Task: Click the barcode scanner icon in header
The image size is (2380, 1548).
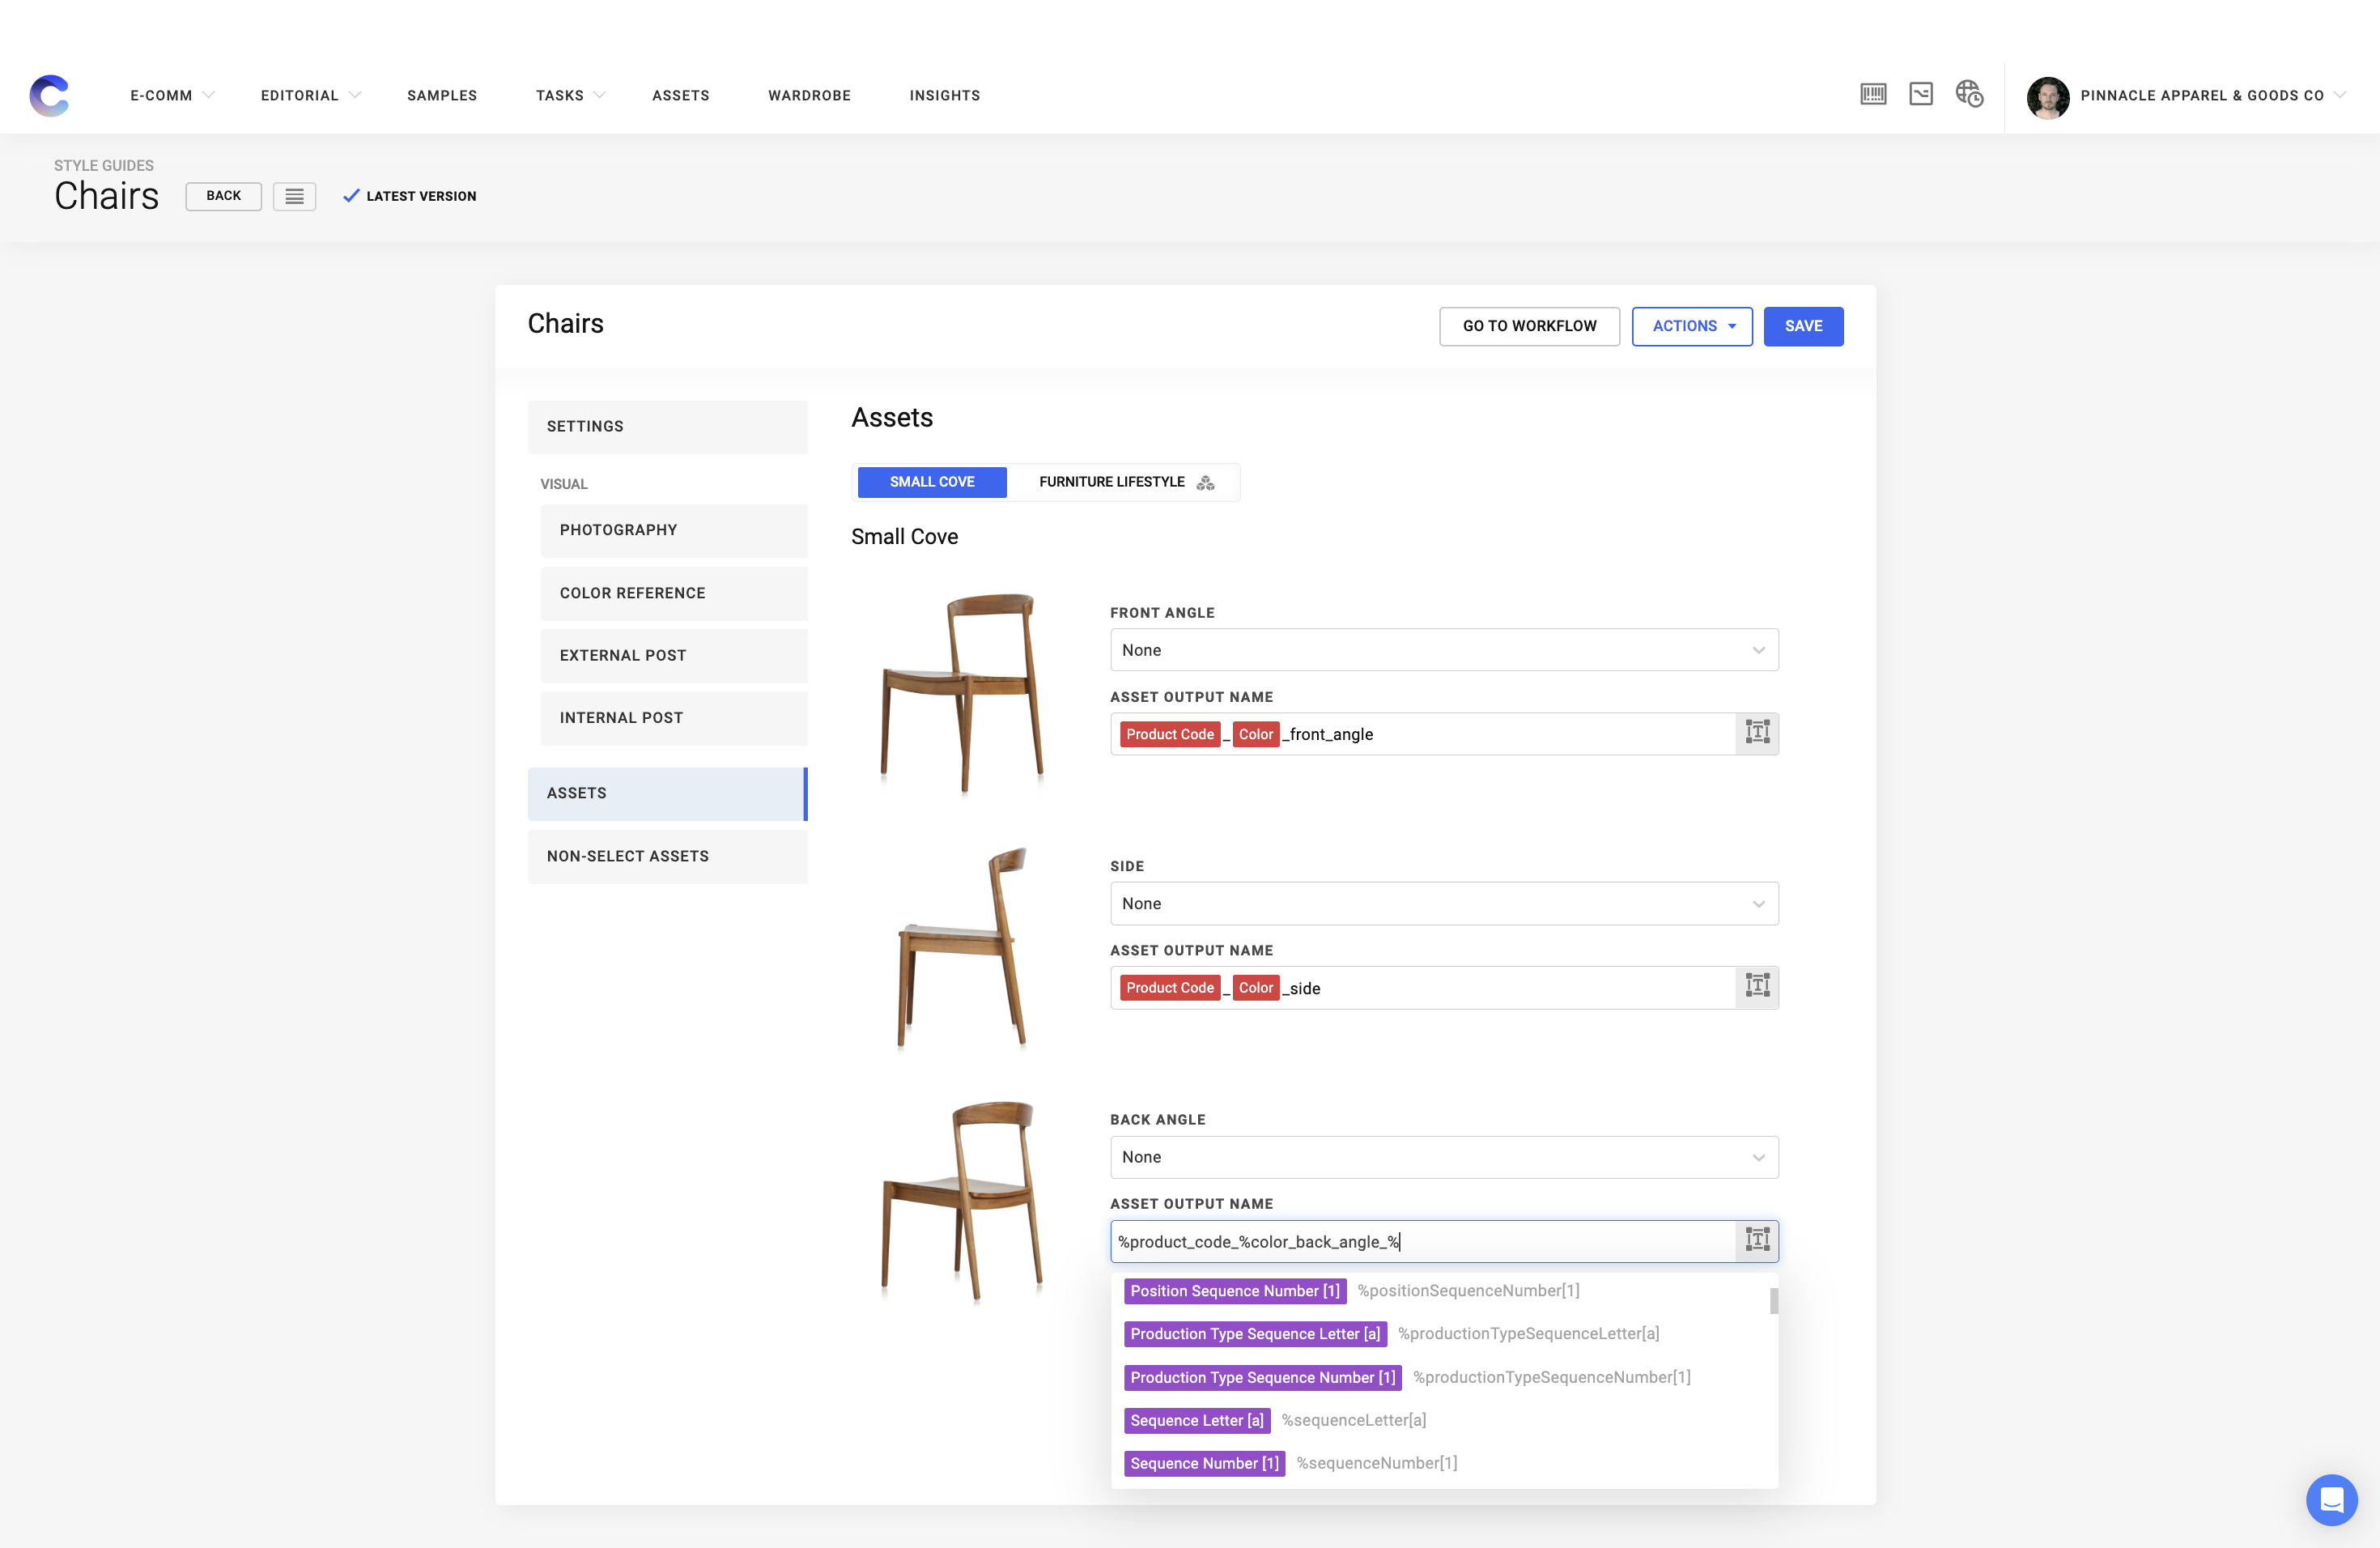Action: click(x=1873, y=95)
